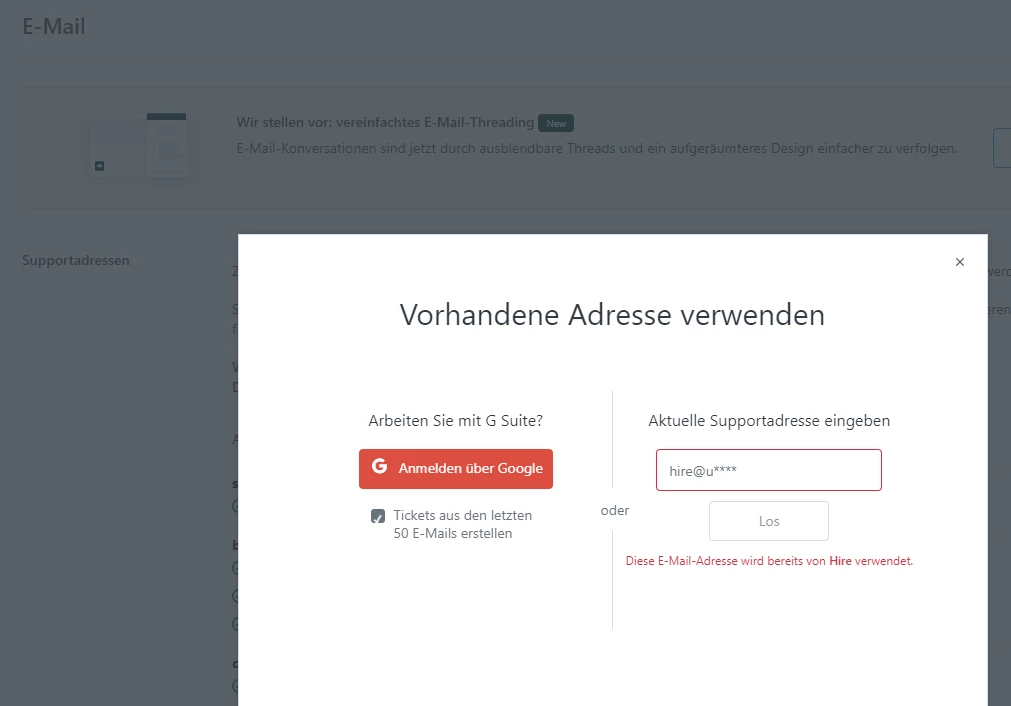Click the Los button
This screenshot has height=706, width=1011.
(769, 521)
